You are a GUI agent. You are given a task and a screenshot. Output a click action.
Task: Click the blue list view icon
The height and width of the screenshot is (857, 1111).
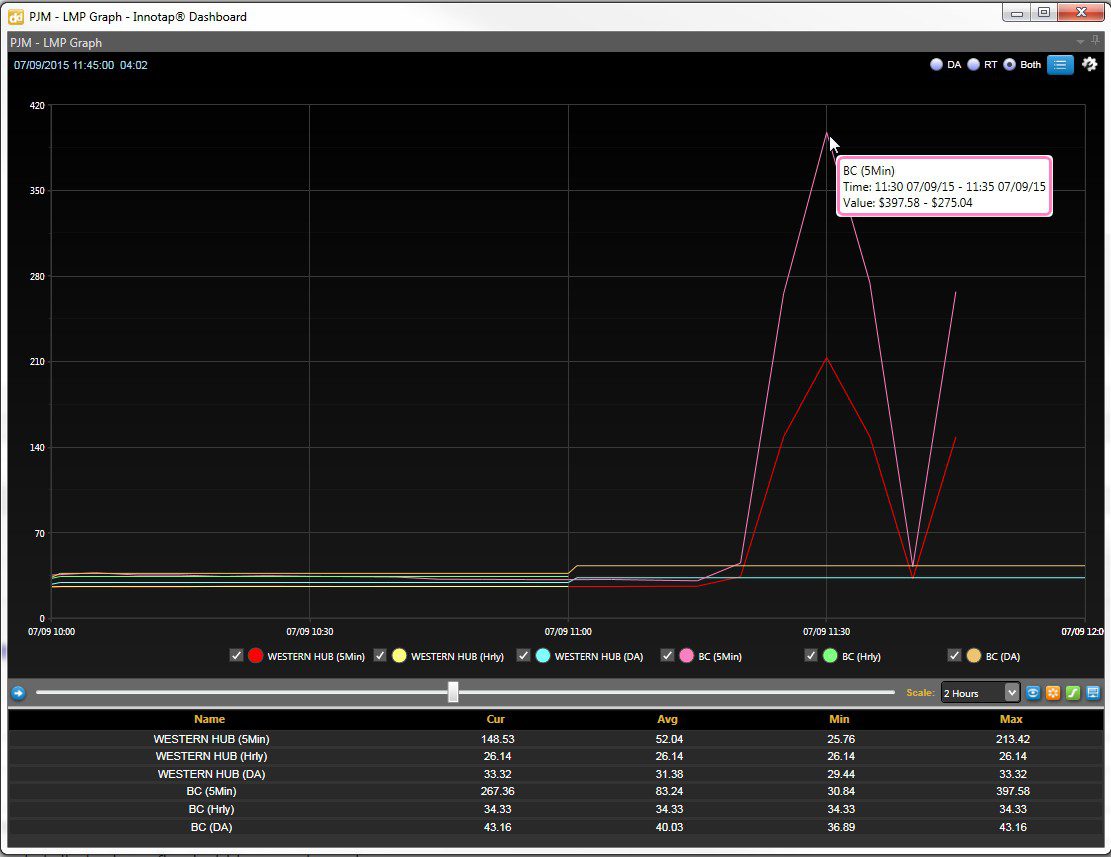click(1060, 64)
